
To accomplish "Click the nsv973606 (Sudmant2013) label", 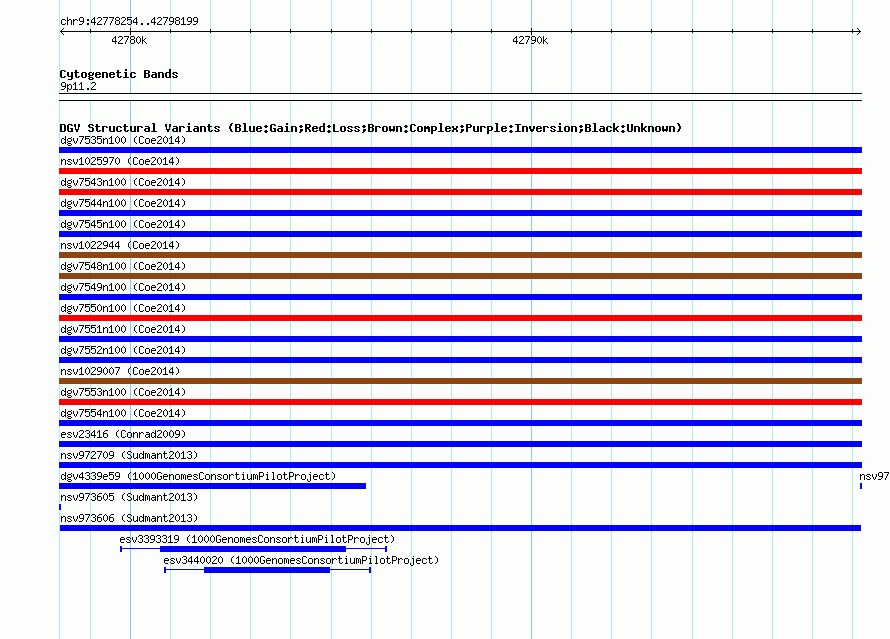I will [129, 518].
